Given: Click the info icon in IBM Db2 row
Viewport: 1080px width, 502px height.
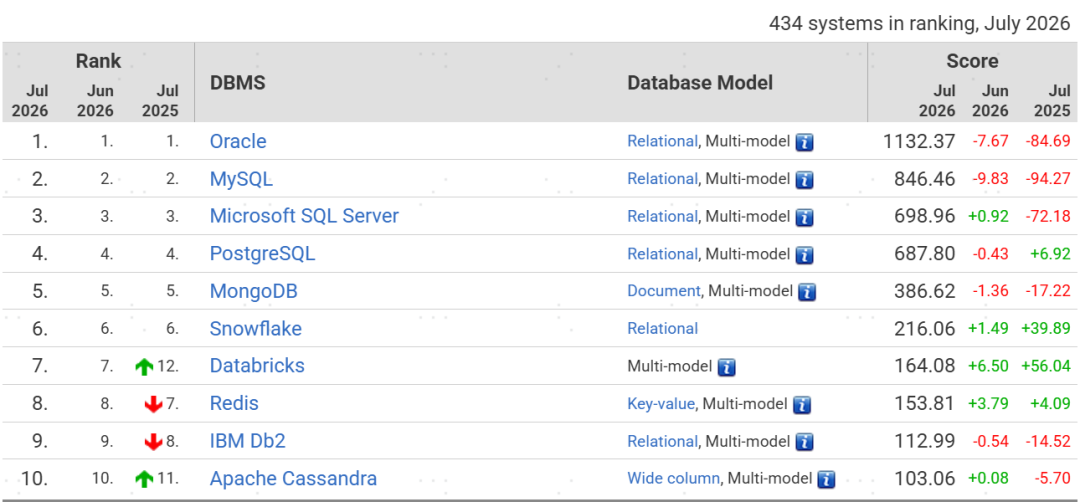Looking at the screenshot, I should pyautogui.click(x=804, y=442).
